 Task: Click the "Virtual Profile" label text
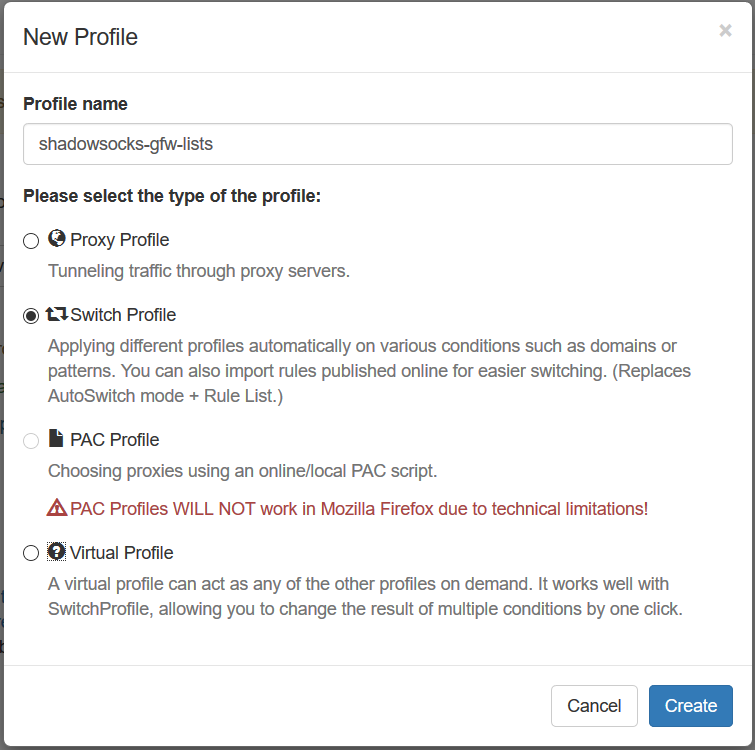(122, 553)
